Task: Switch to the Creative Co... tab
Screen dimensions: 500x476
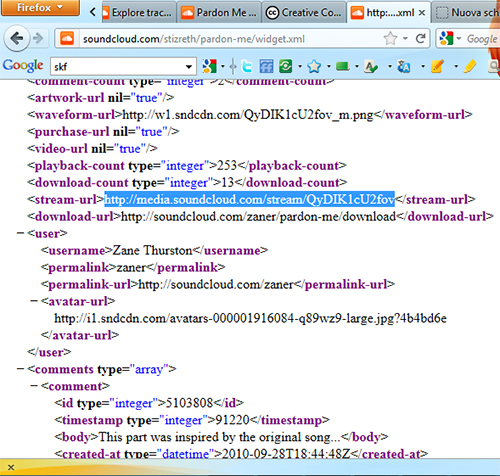Action: coord(304,13)
